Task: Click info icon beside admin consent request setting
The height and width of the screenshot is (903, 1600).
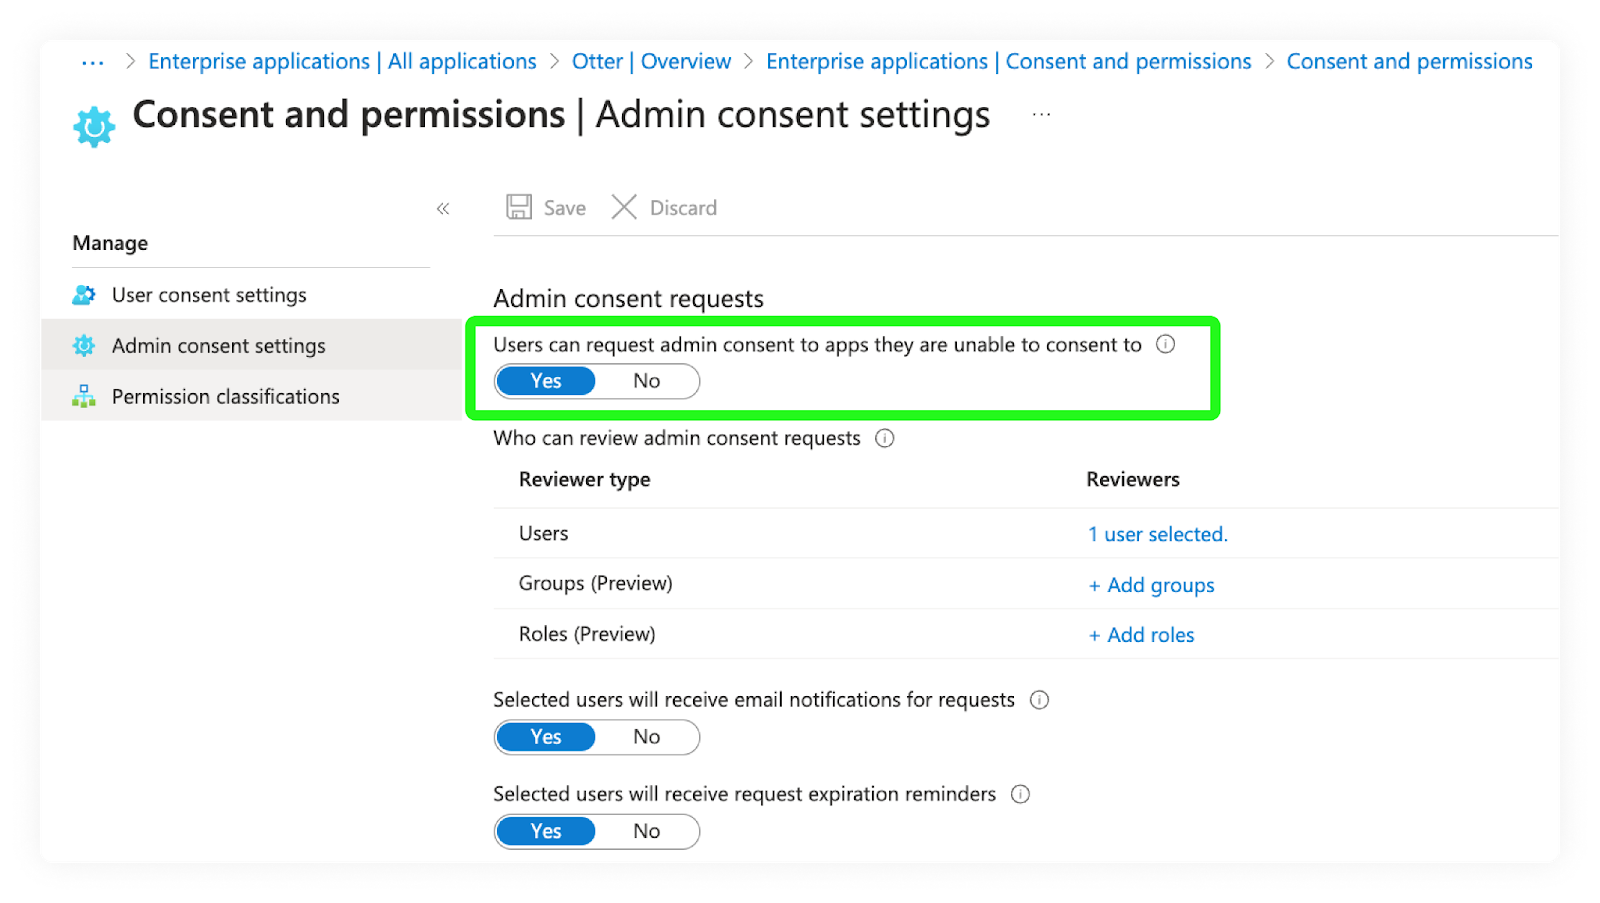Action: pyautogui.click(x=1165, y=344)
